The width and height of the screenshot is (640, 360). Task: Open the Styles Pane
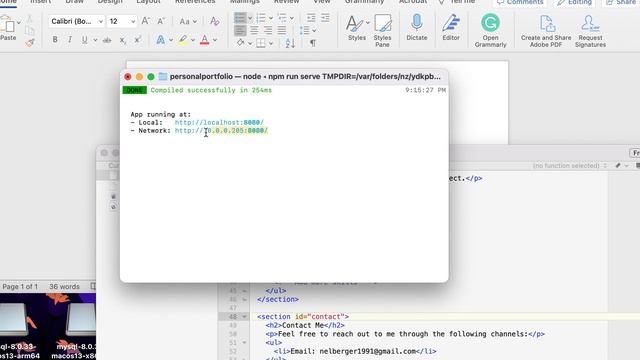click(x=382, y=30)
